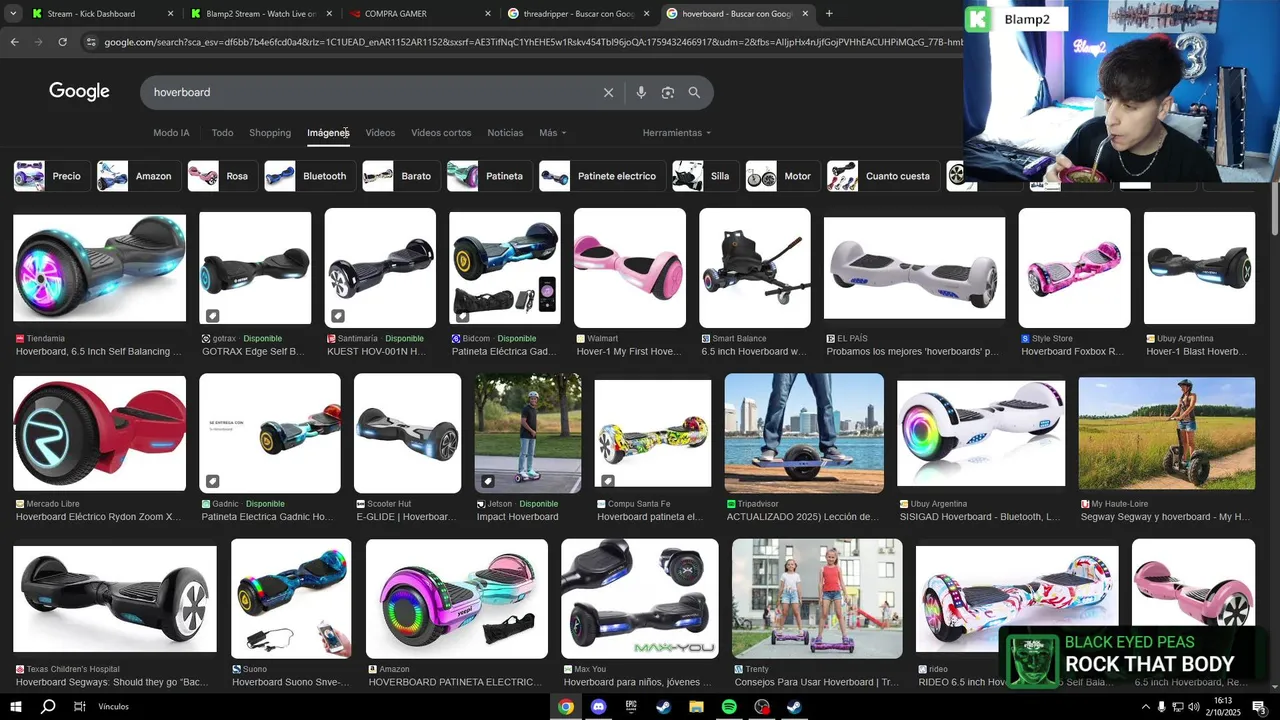Open GOTRAX Edge Self B... result link
Image resolution: width=1280 pixels, height=720 pixels.
coord(253,351)
